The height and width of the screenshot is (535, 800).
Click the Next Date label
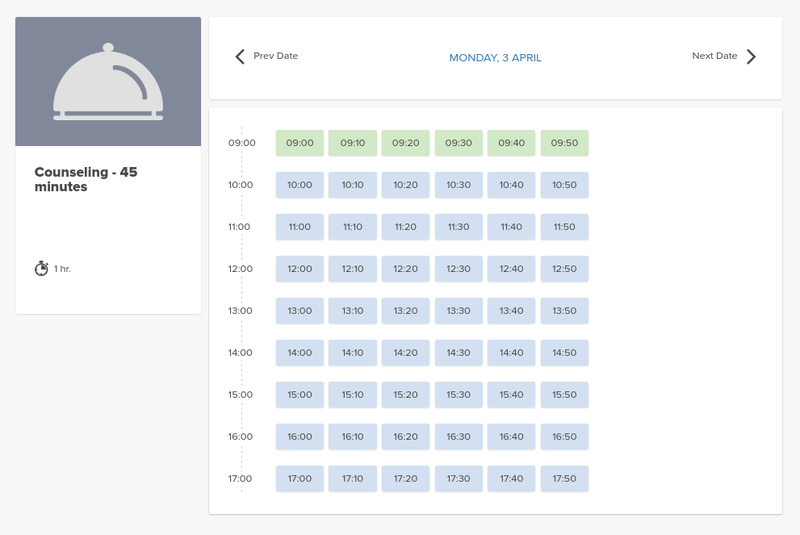[x=714, y=56]
